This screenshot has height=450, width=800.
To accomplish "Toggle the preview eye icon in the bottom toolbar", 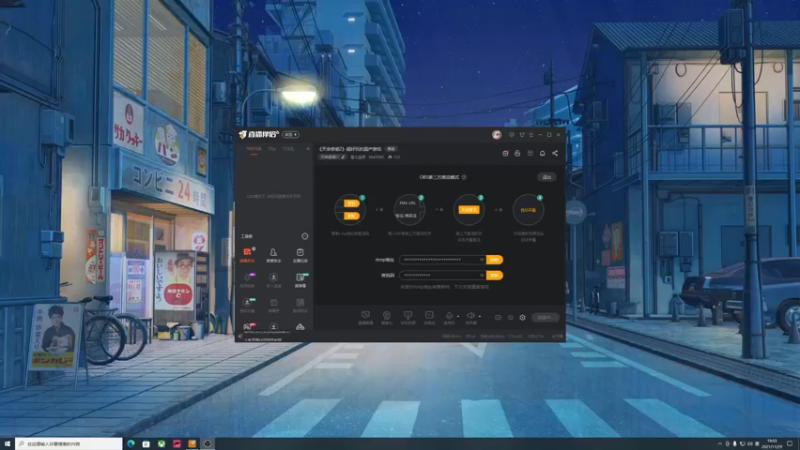I will coord(510,317).
